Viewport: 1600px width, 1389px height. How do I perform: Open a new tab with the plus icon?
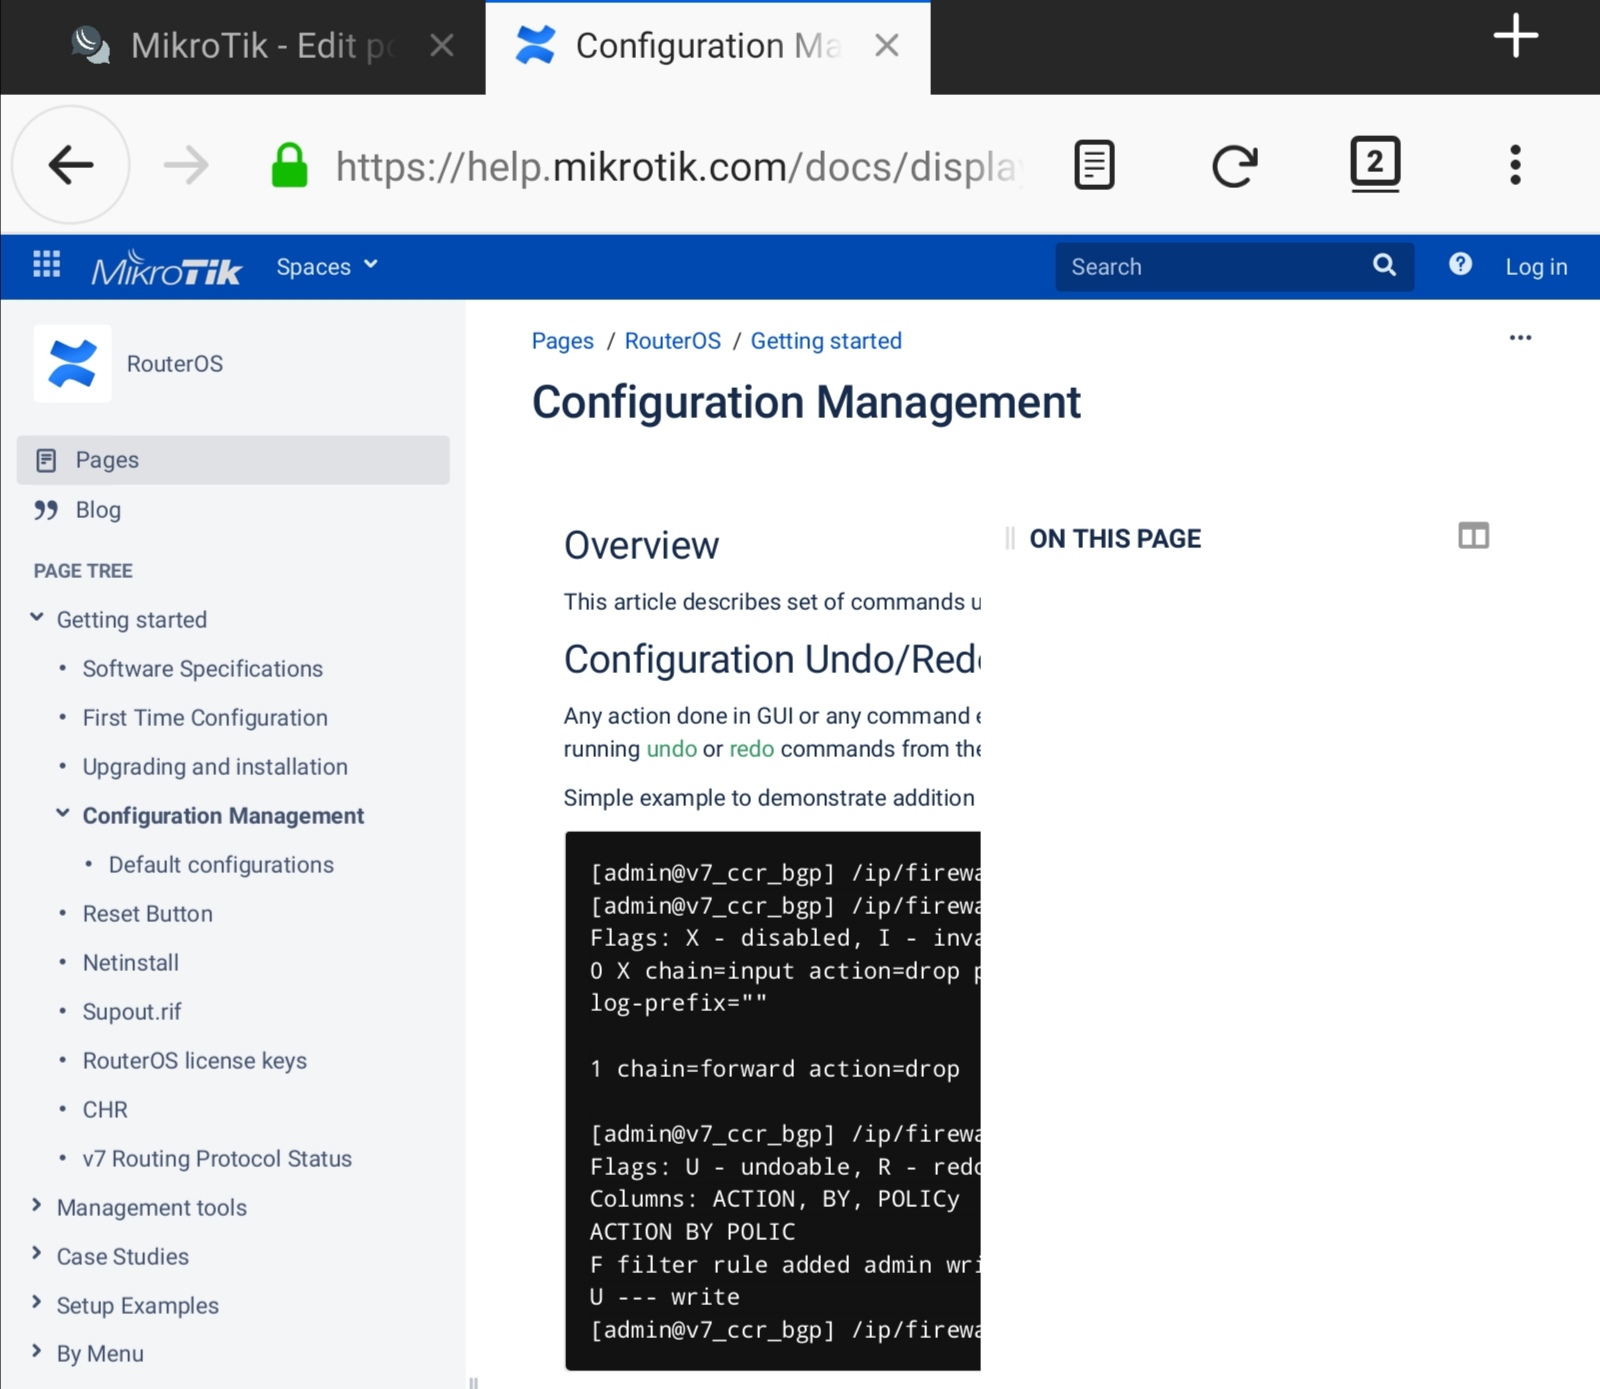point(1515,36)
